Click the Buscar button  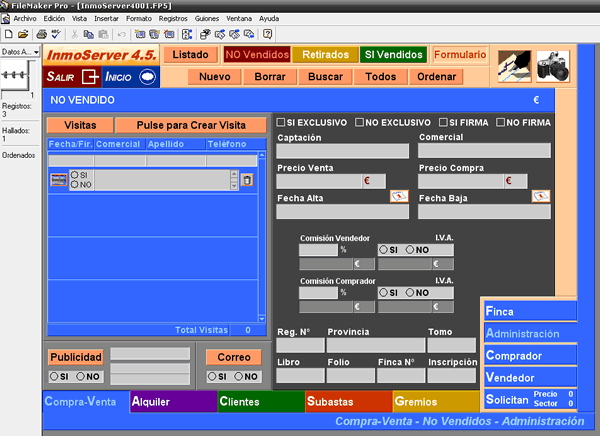pyautogui.click(x=325, y=77)
